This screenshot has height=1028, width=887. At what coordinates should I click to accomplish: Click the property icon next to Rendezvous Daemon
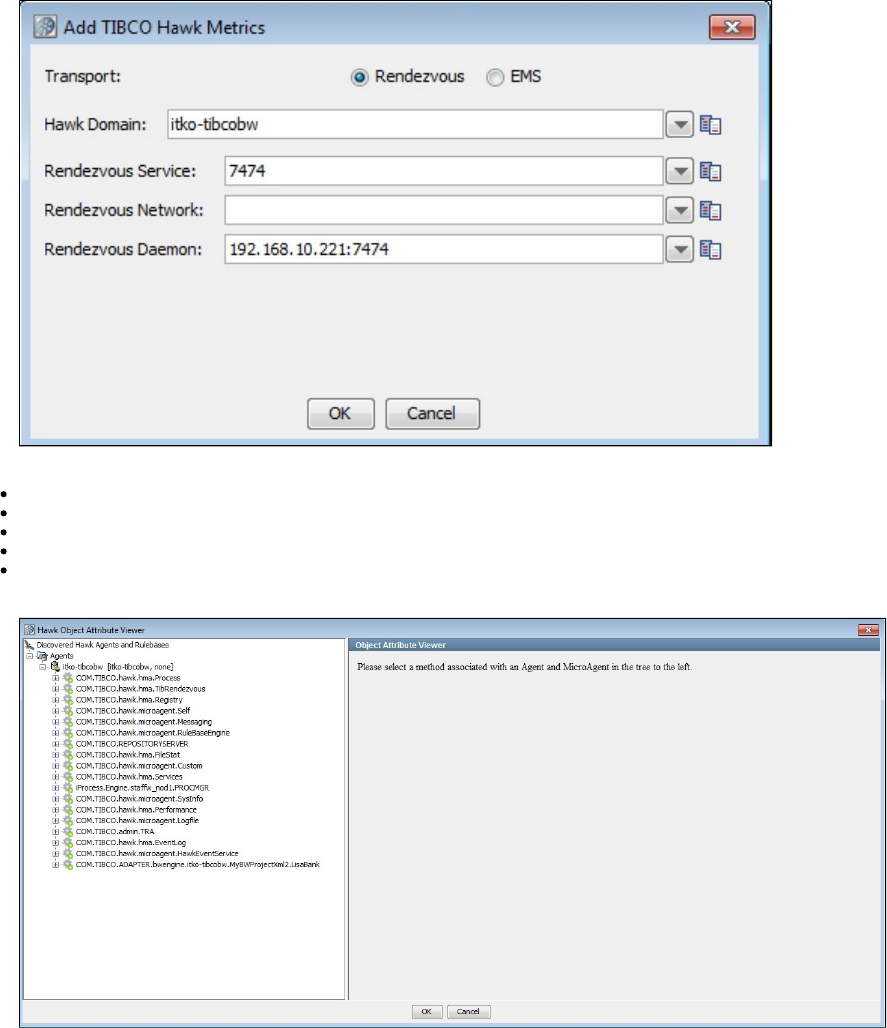coord(710,250)
